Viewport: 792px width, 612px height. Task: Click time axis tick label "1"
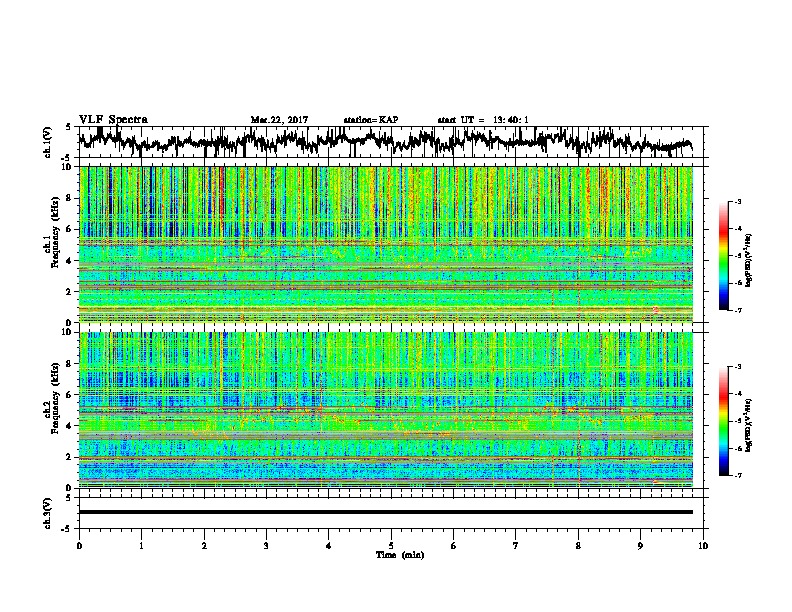[141, 546]
